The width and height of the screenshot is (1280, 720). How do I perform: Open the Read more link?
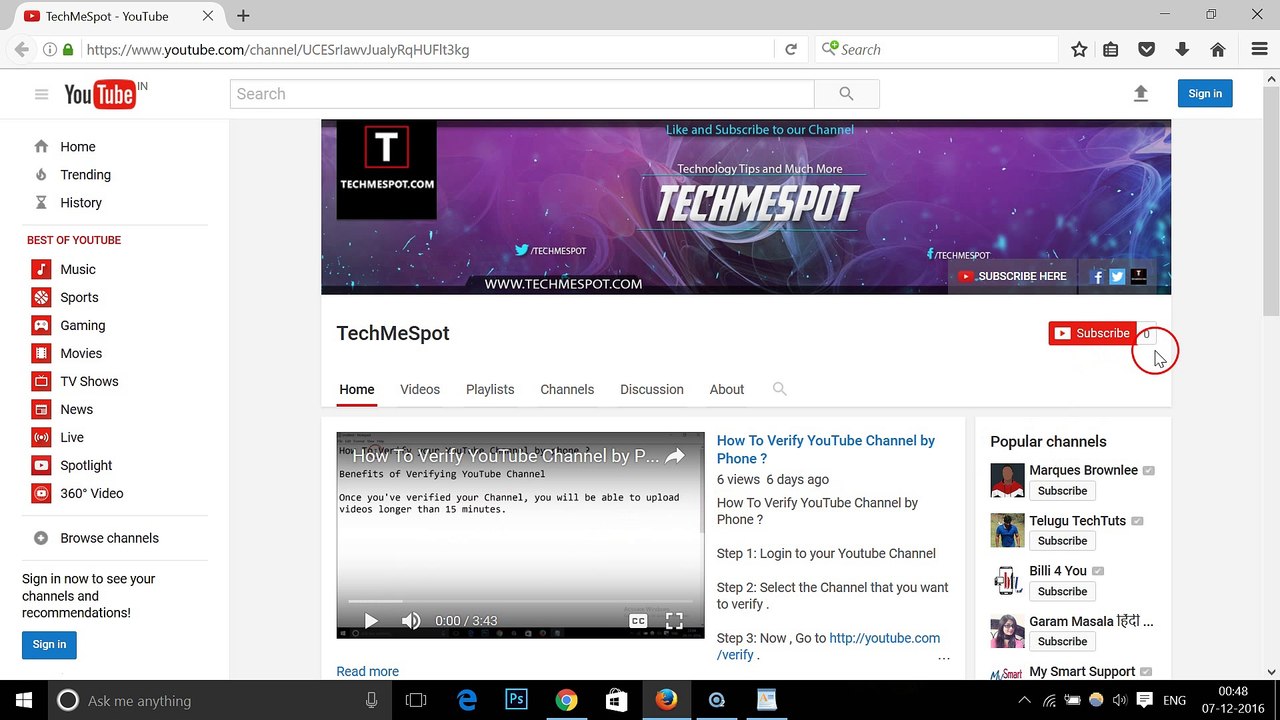coord(367,672)
